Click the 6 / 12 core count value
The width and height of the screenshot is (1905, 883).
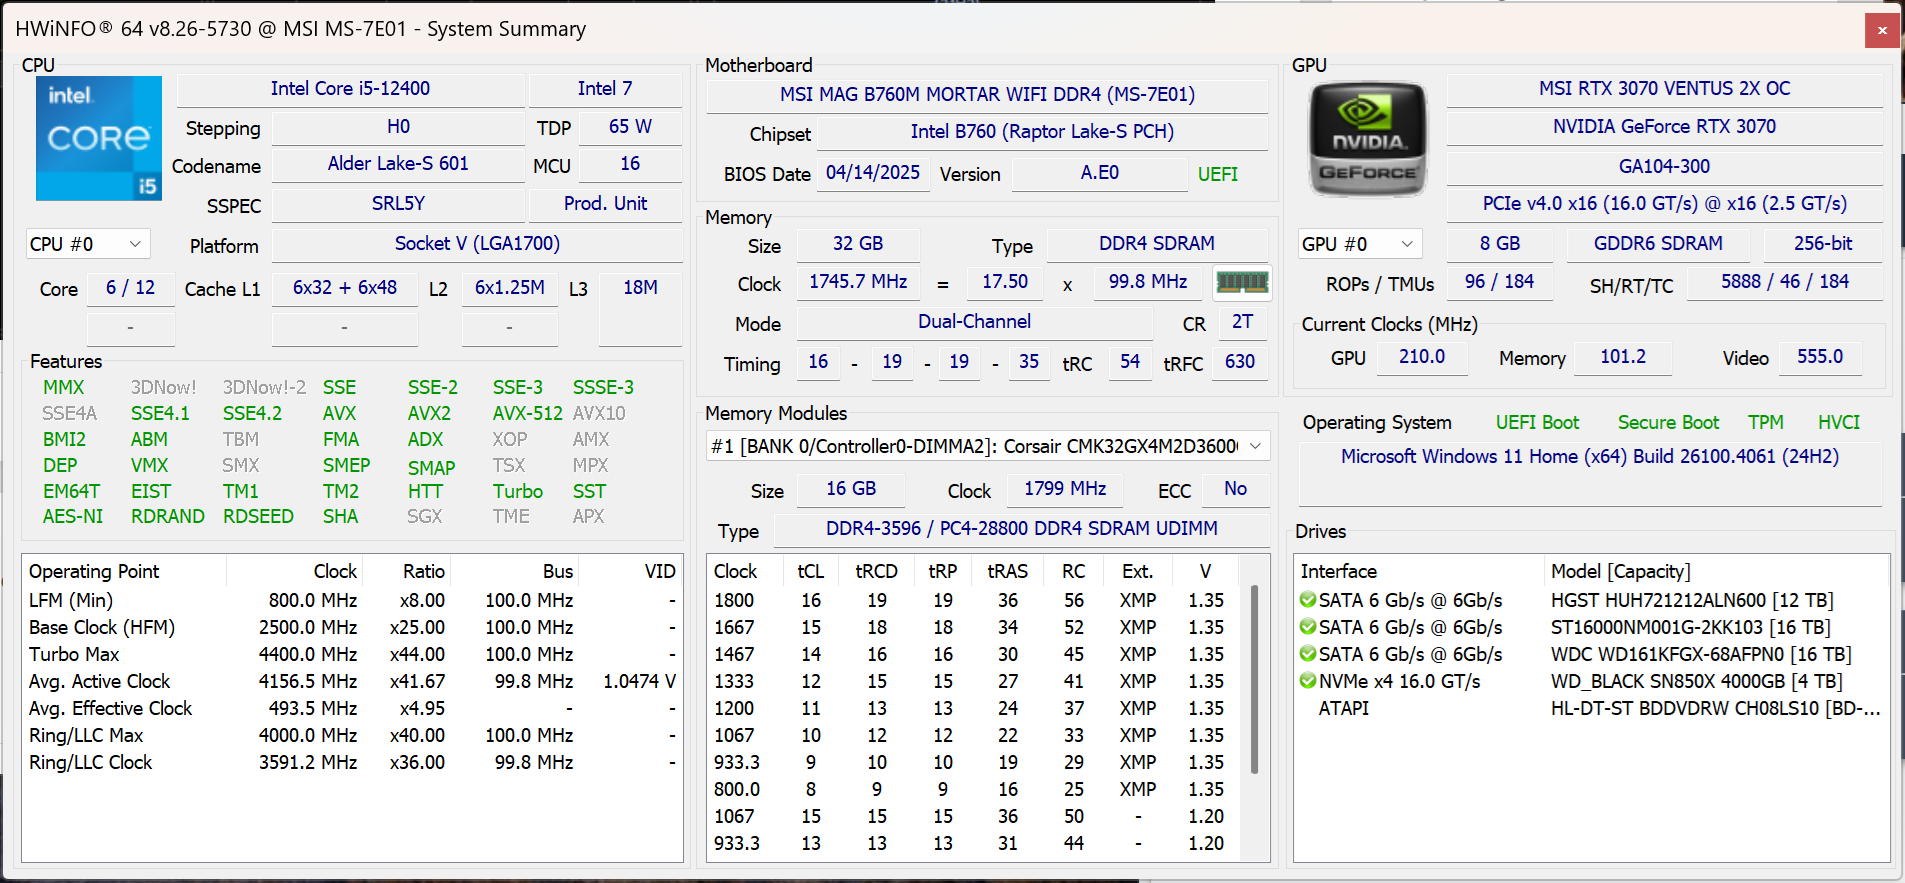[x=130, y=288]
